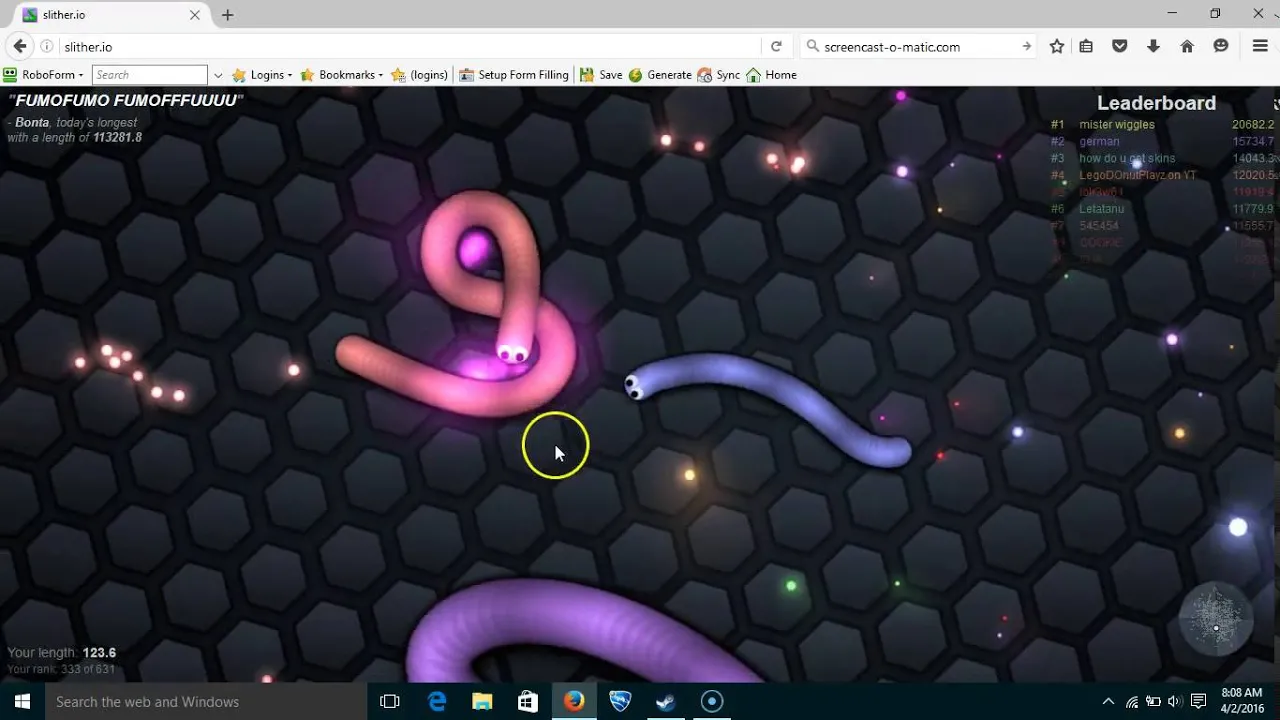Go back with the browser Back arrow
The image size is (1280, 720).
[19, 46]
